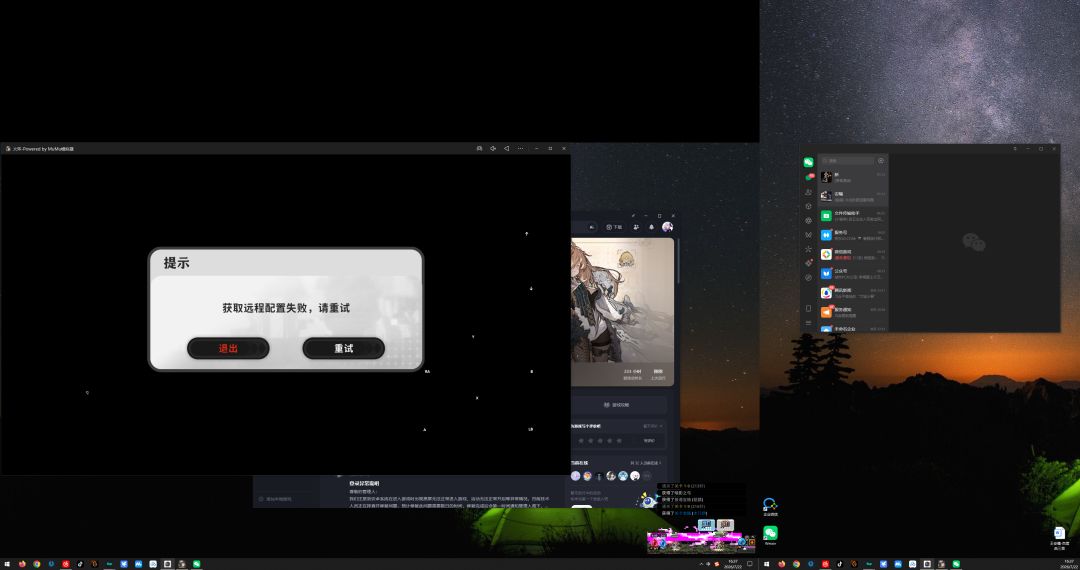1080x570 pixels.
Task: Open the WeChat search compass icon in the sidebar
Action: point(809,277)
